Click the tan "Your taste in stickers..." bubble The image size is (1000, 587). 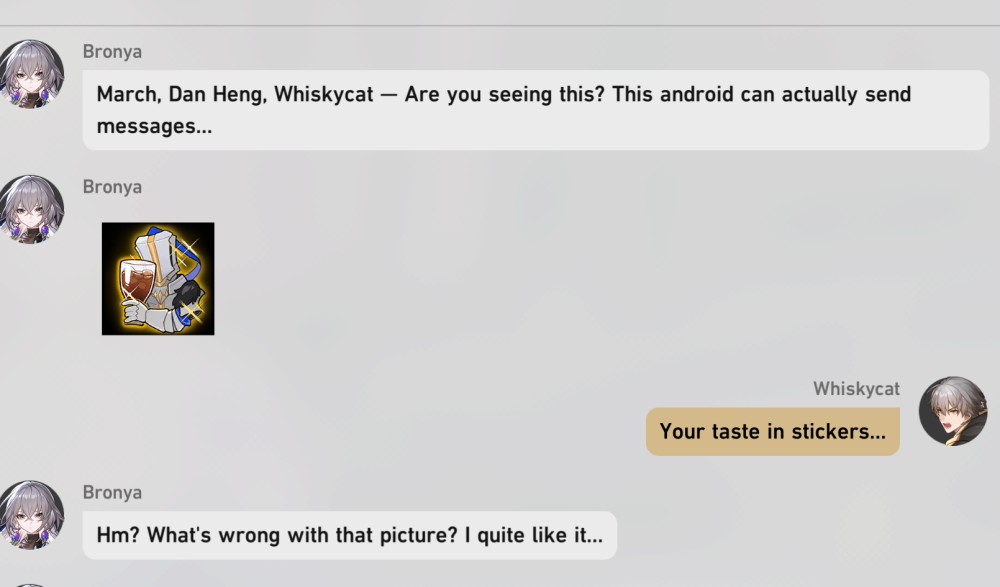tap(772, 432)
